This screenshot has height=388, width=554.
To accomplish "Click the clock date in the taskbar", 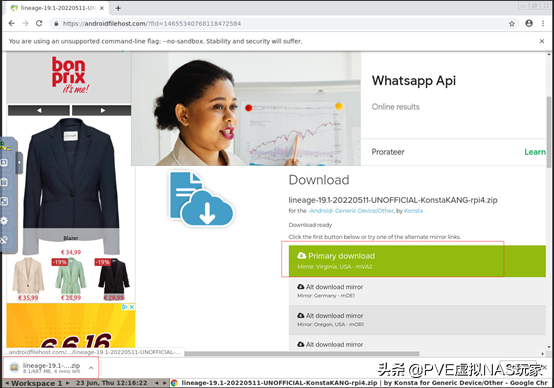I will [111, 383].
